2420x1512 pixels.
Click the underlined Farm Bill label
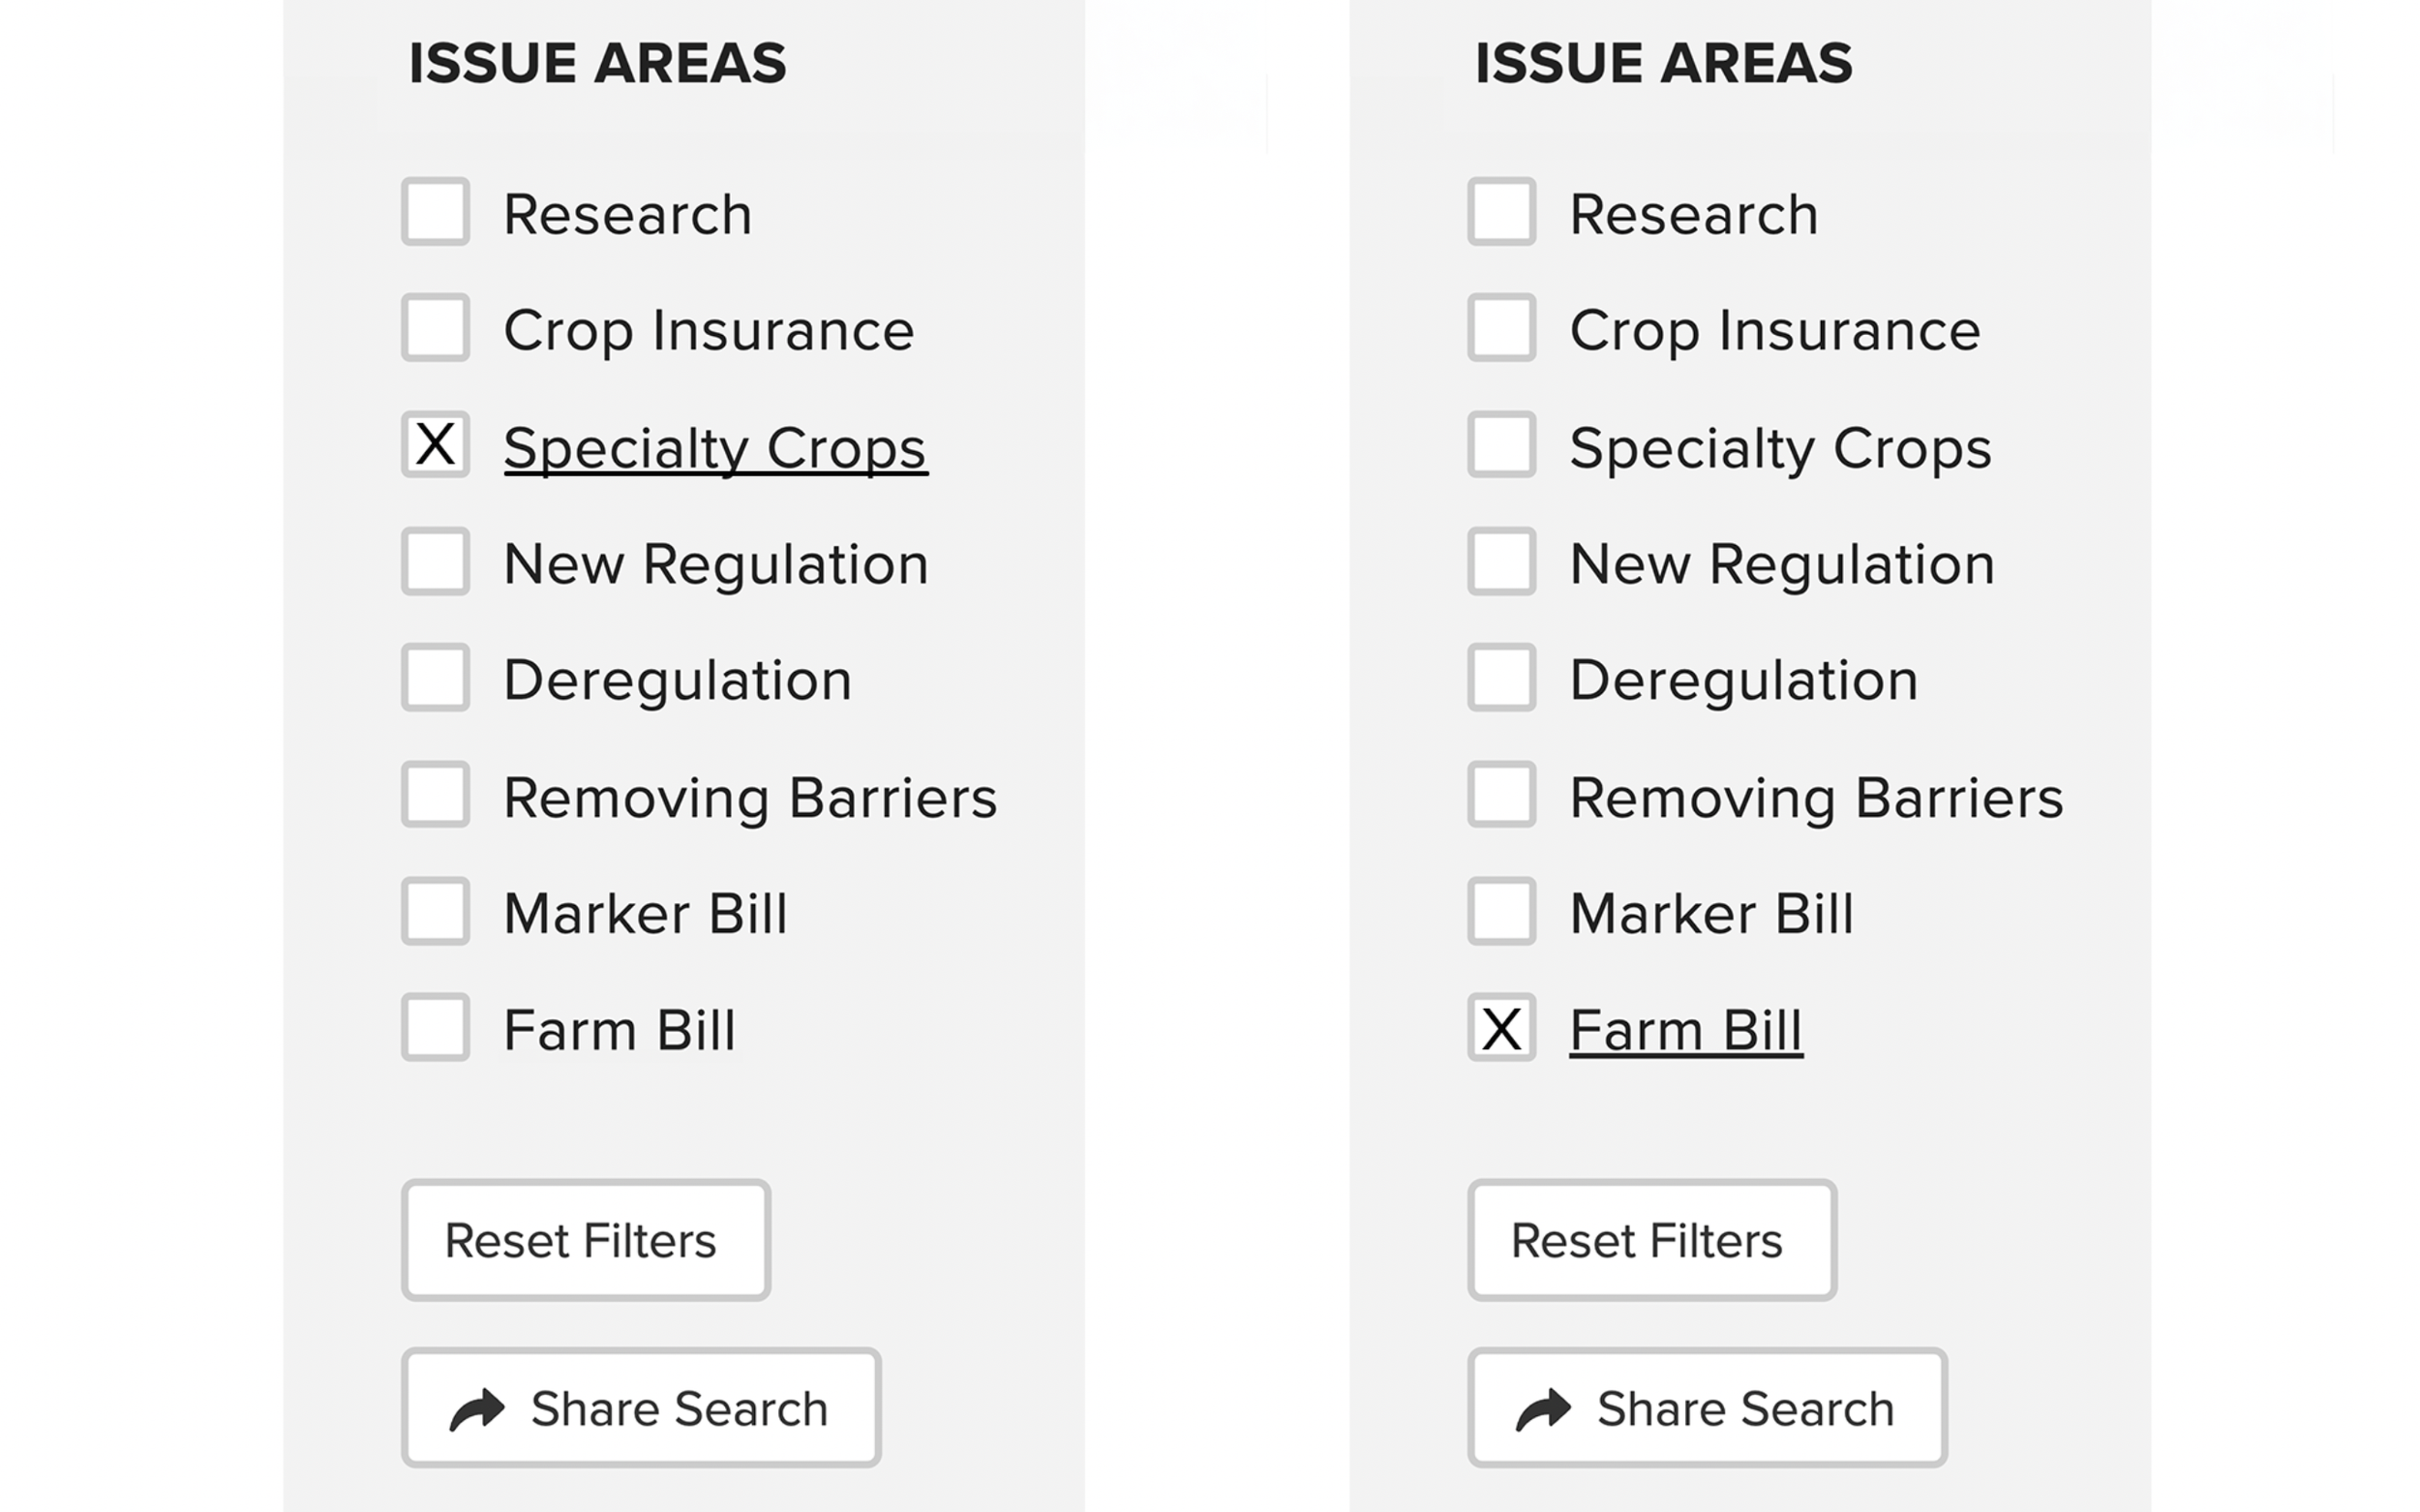click(1686, 1031)
